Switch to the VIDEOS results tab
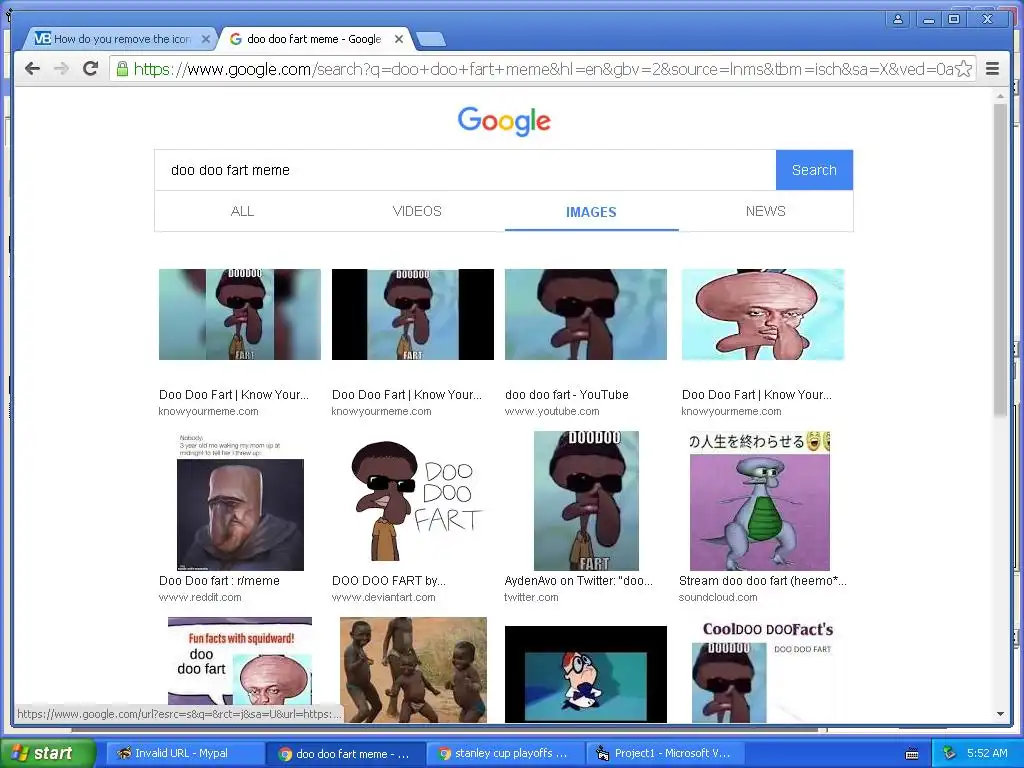The height and width of the screenshot is (768, 1024). click(x=417, y=211)
